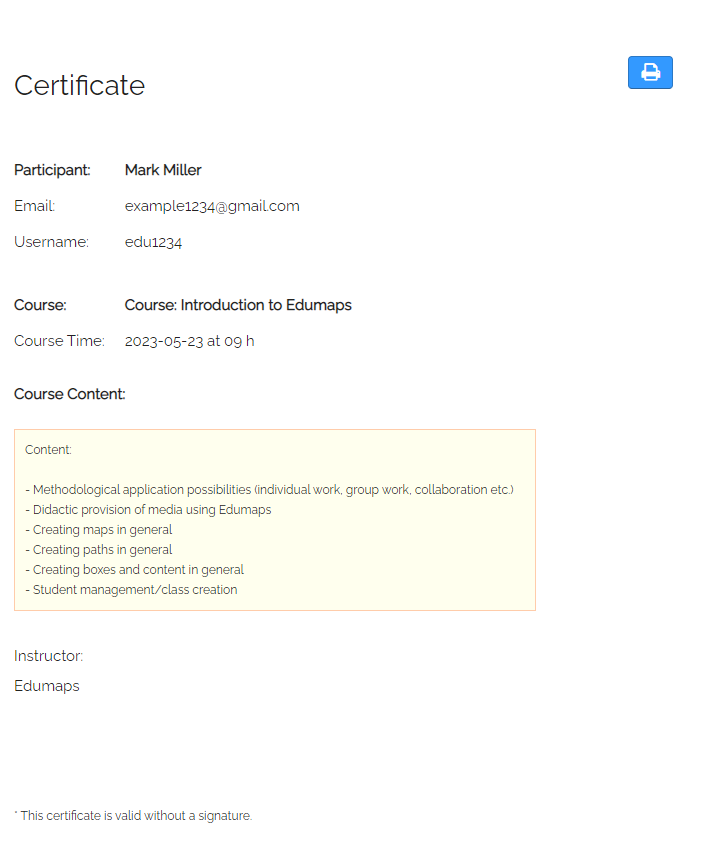Click the Course Time label
This screenshot has height=850, width=710.
(x=59, y=341)
